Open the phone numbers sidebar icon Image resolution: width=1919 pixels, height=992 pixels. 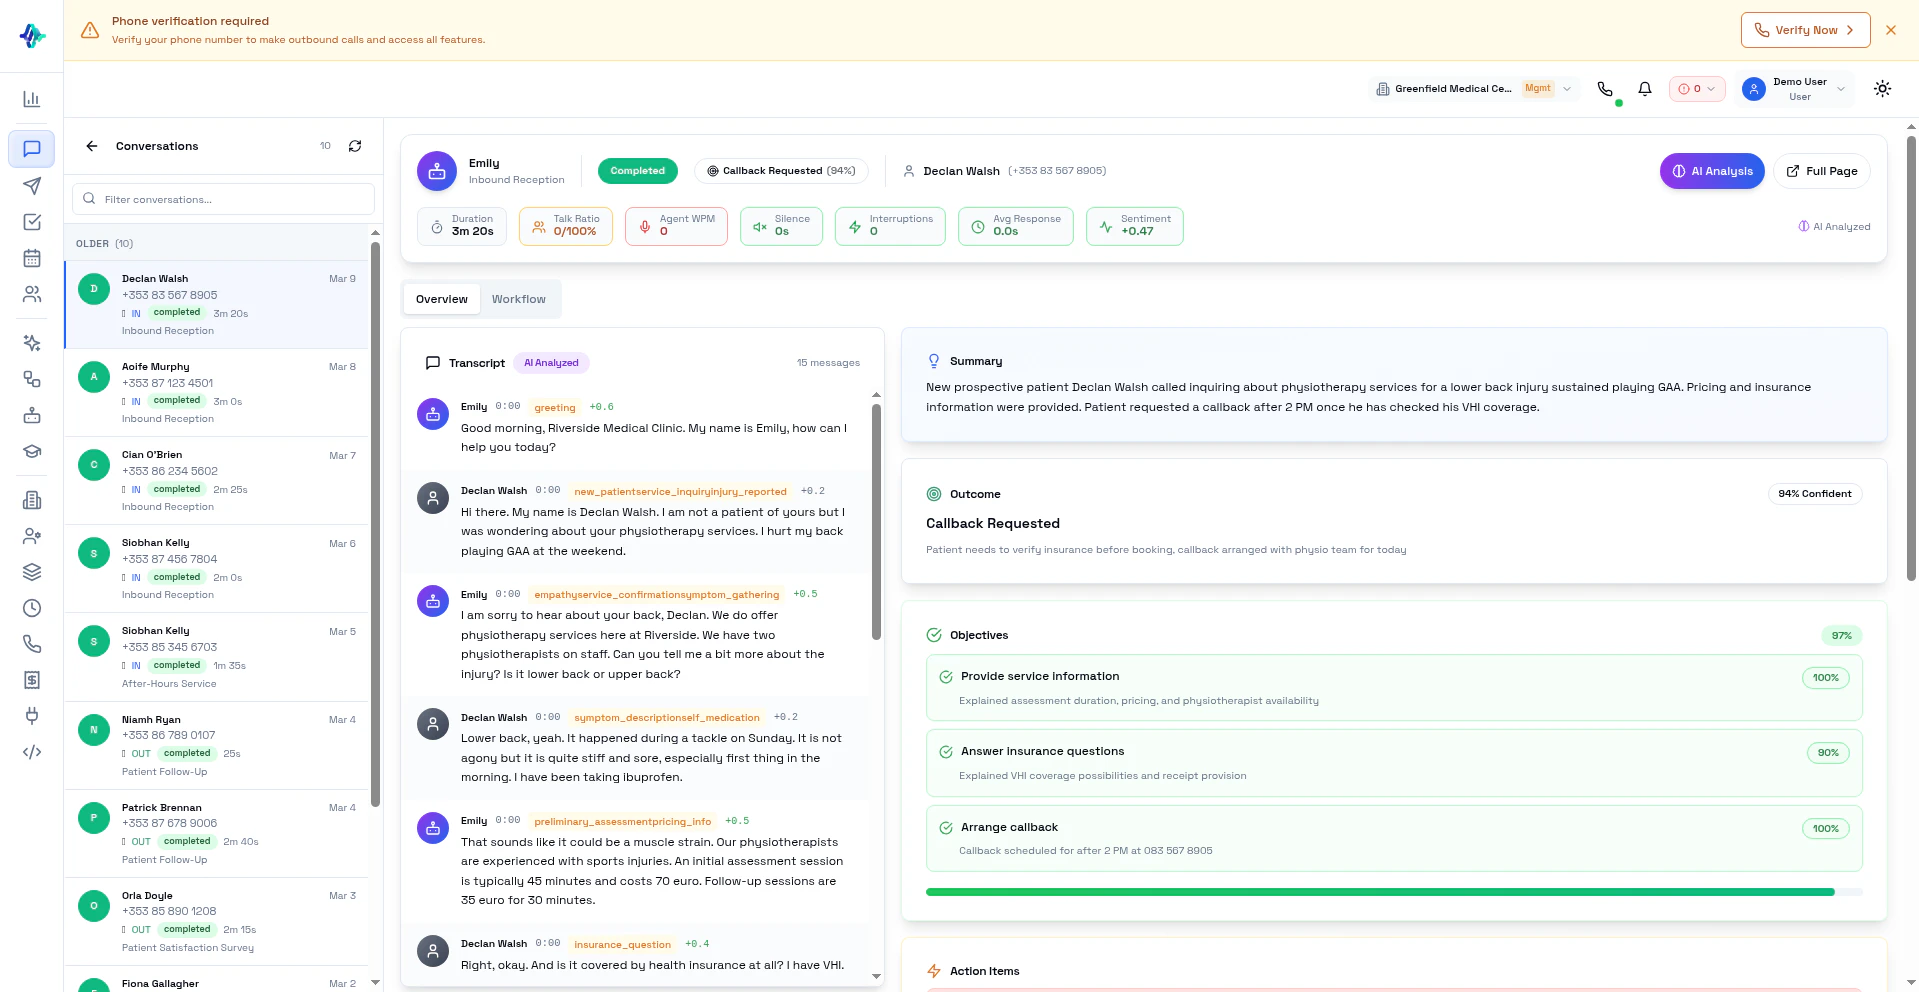[x=32, y=644]
